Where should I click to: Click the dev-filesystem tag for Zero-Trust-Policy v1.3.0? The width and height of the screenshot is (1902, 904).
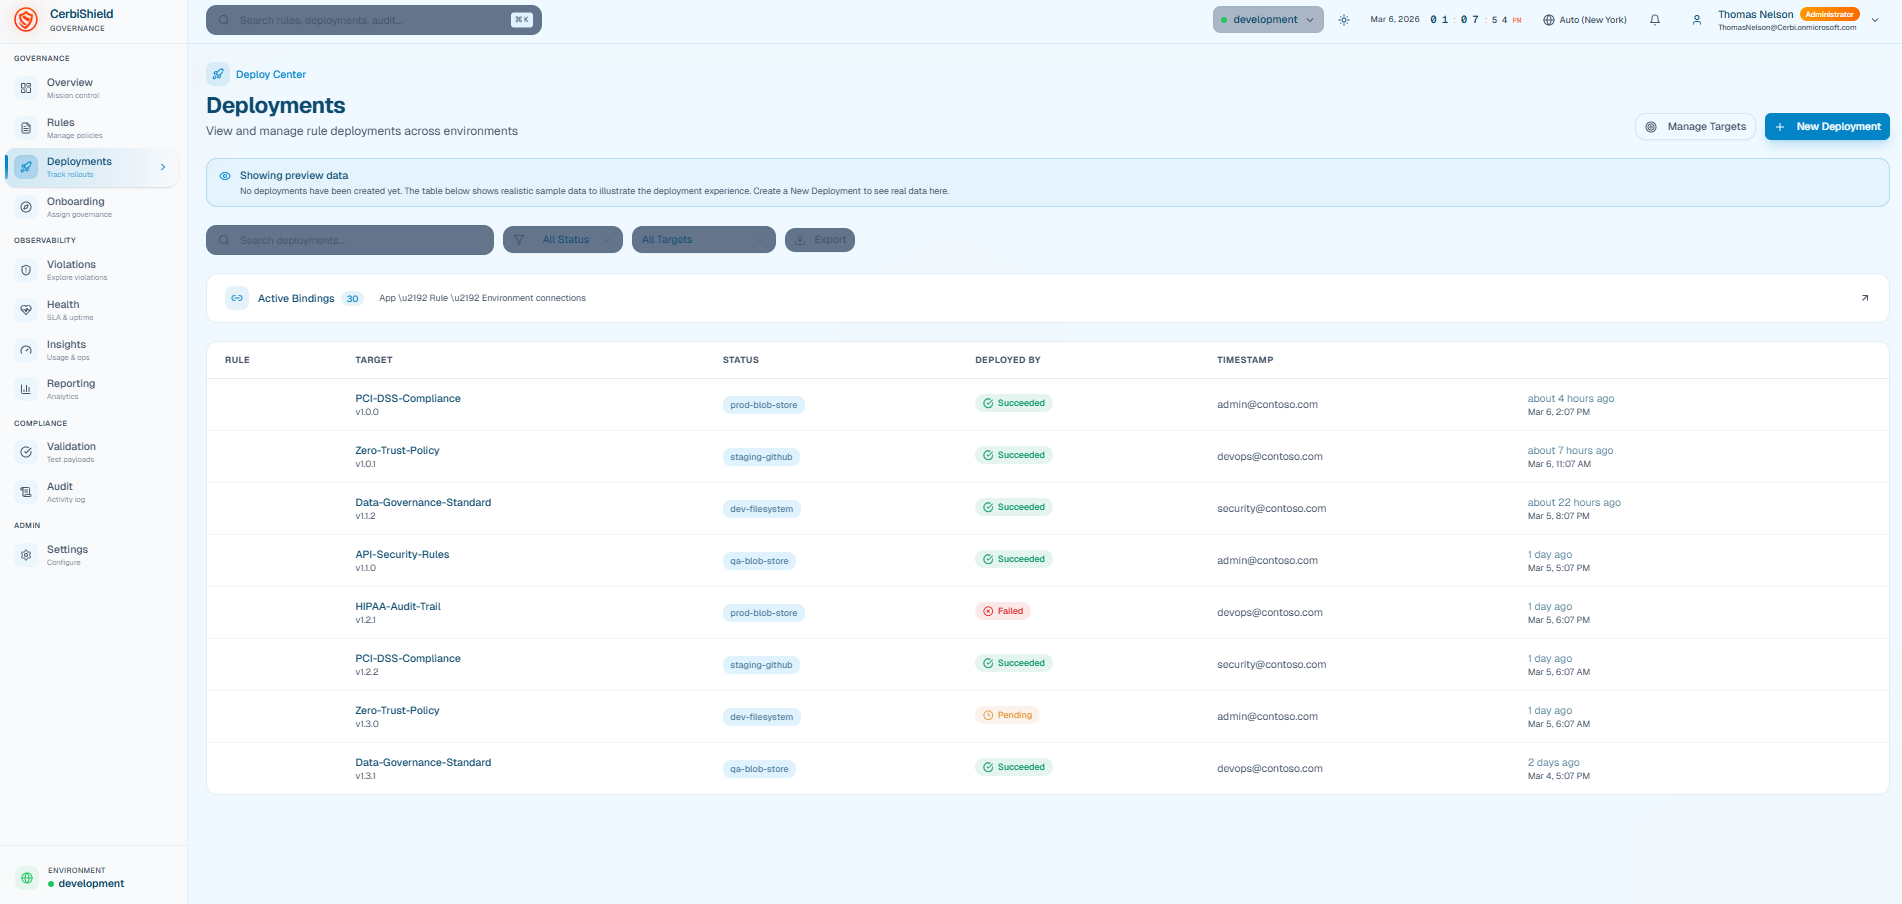click(761, 717)
